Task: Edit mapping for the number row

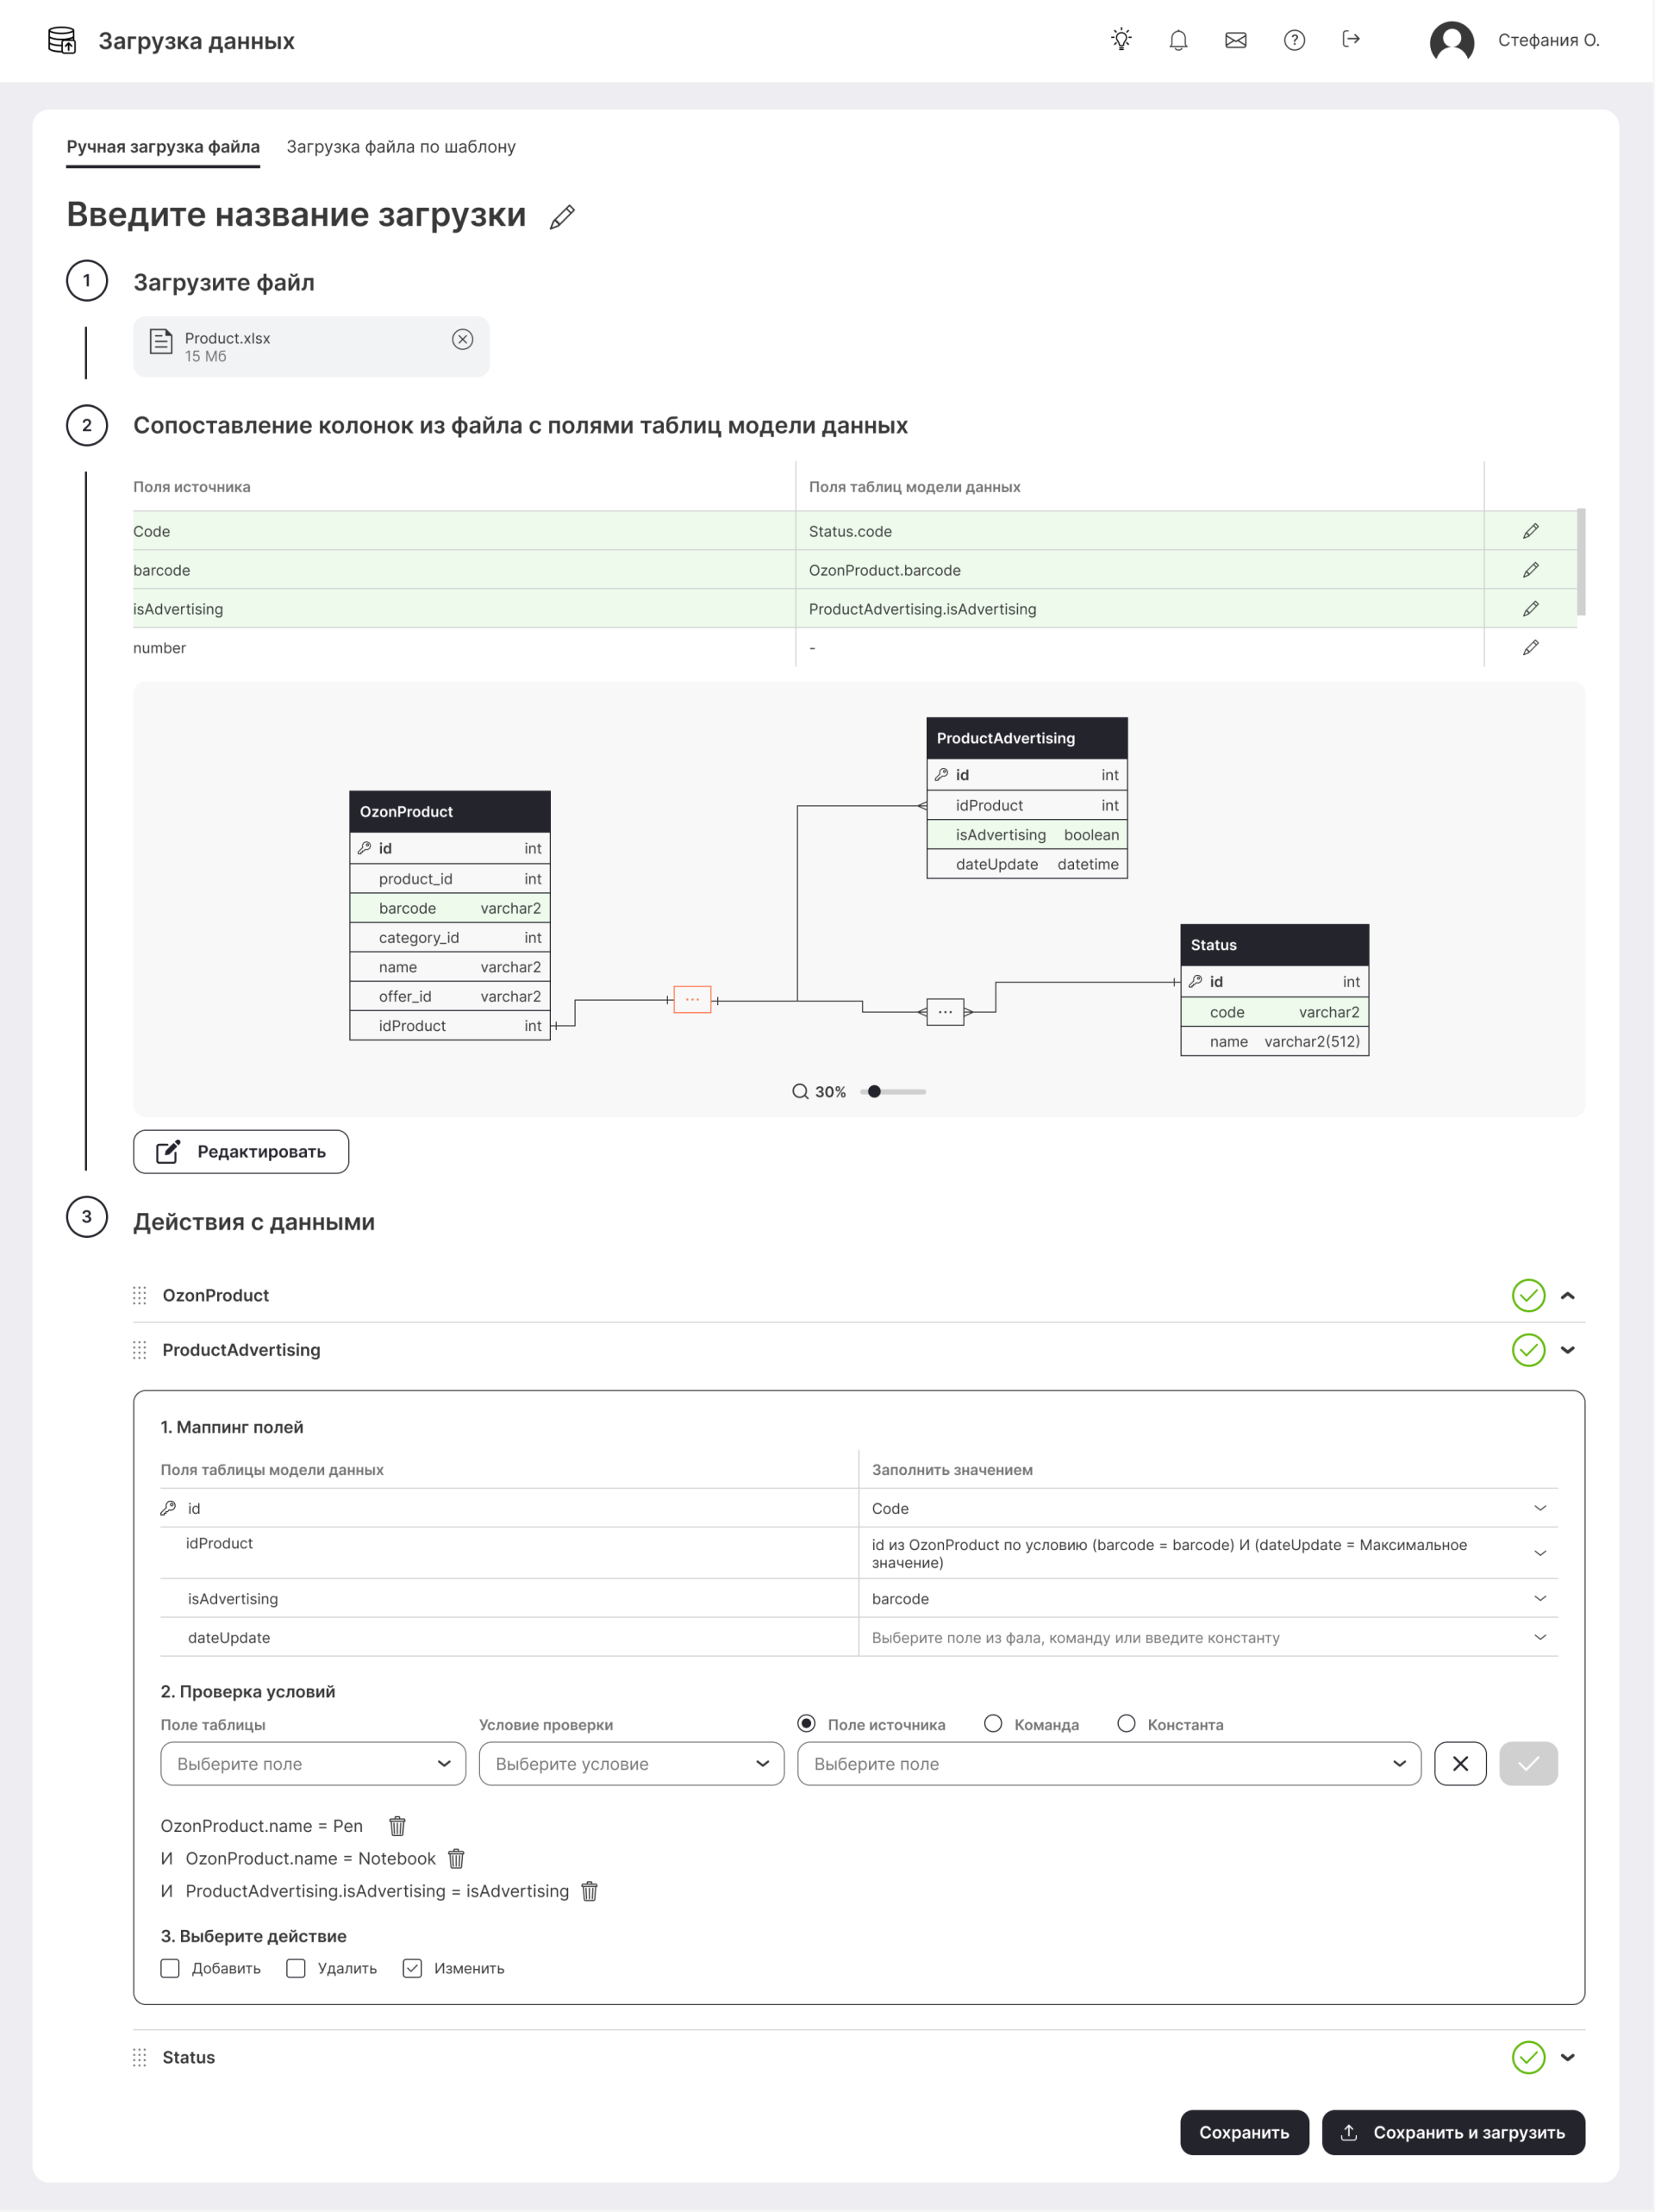Action: 1530,648
